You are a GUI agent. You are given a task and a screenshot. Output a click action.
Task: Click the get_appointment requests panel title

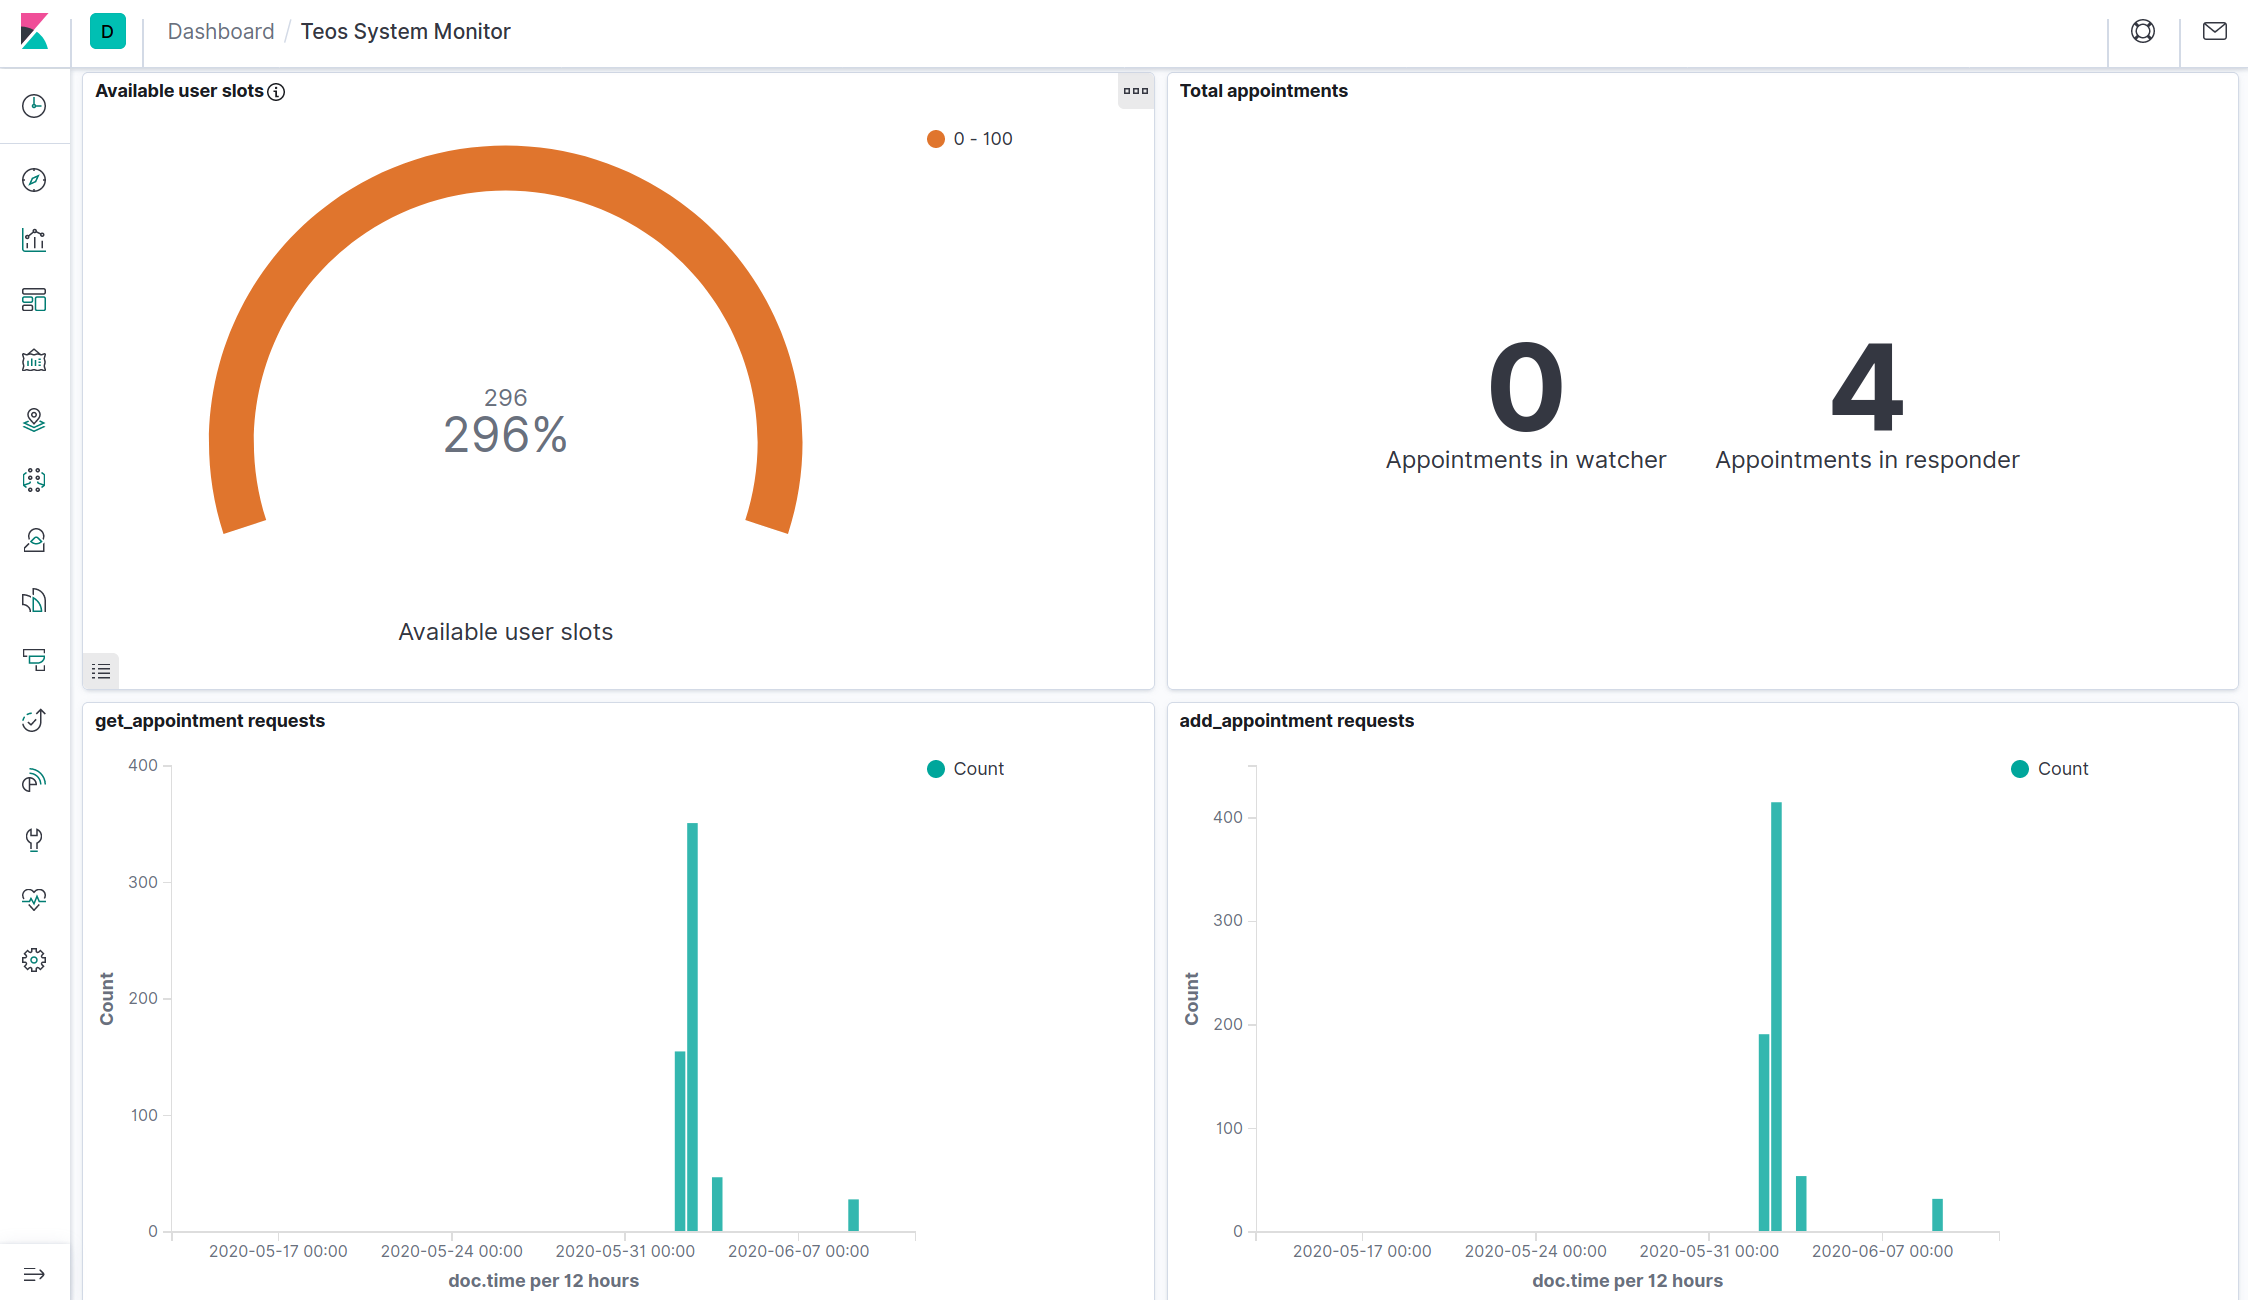coord(210,721)
